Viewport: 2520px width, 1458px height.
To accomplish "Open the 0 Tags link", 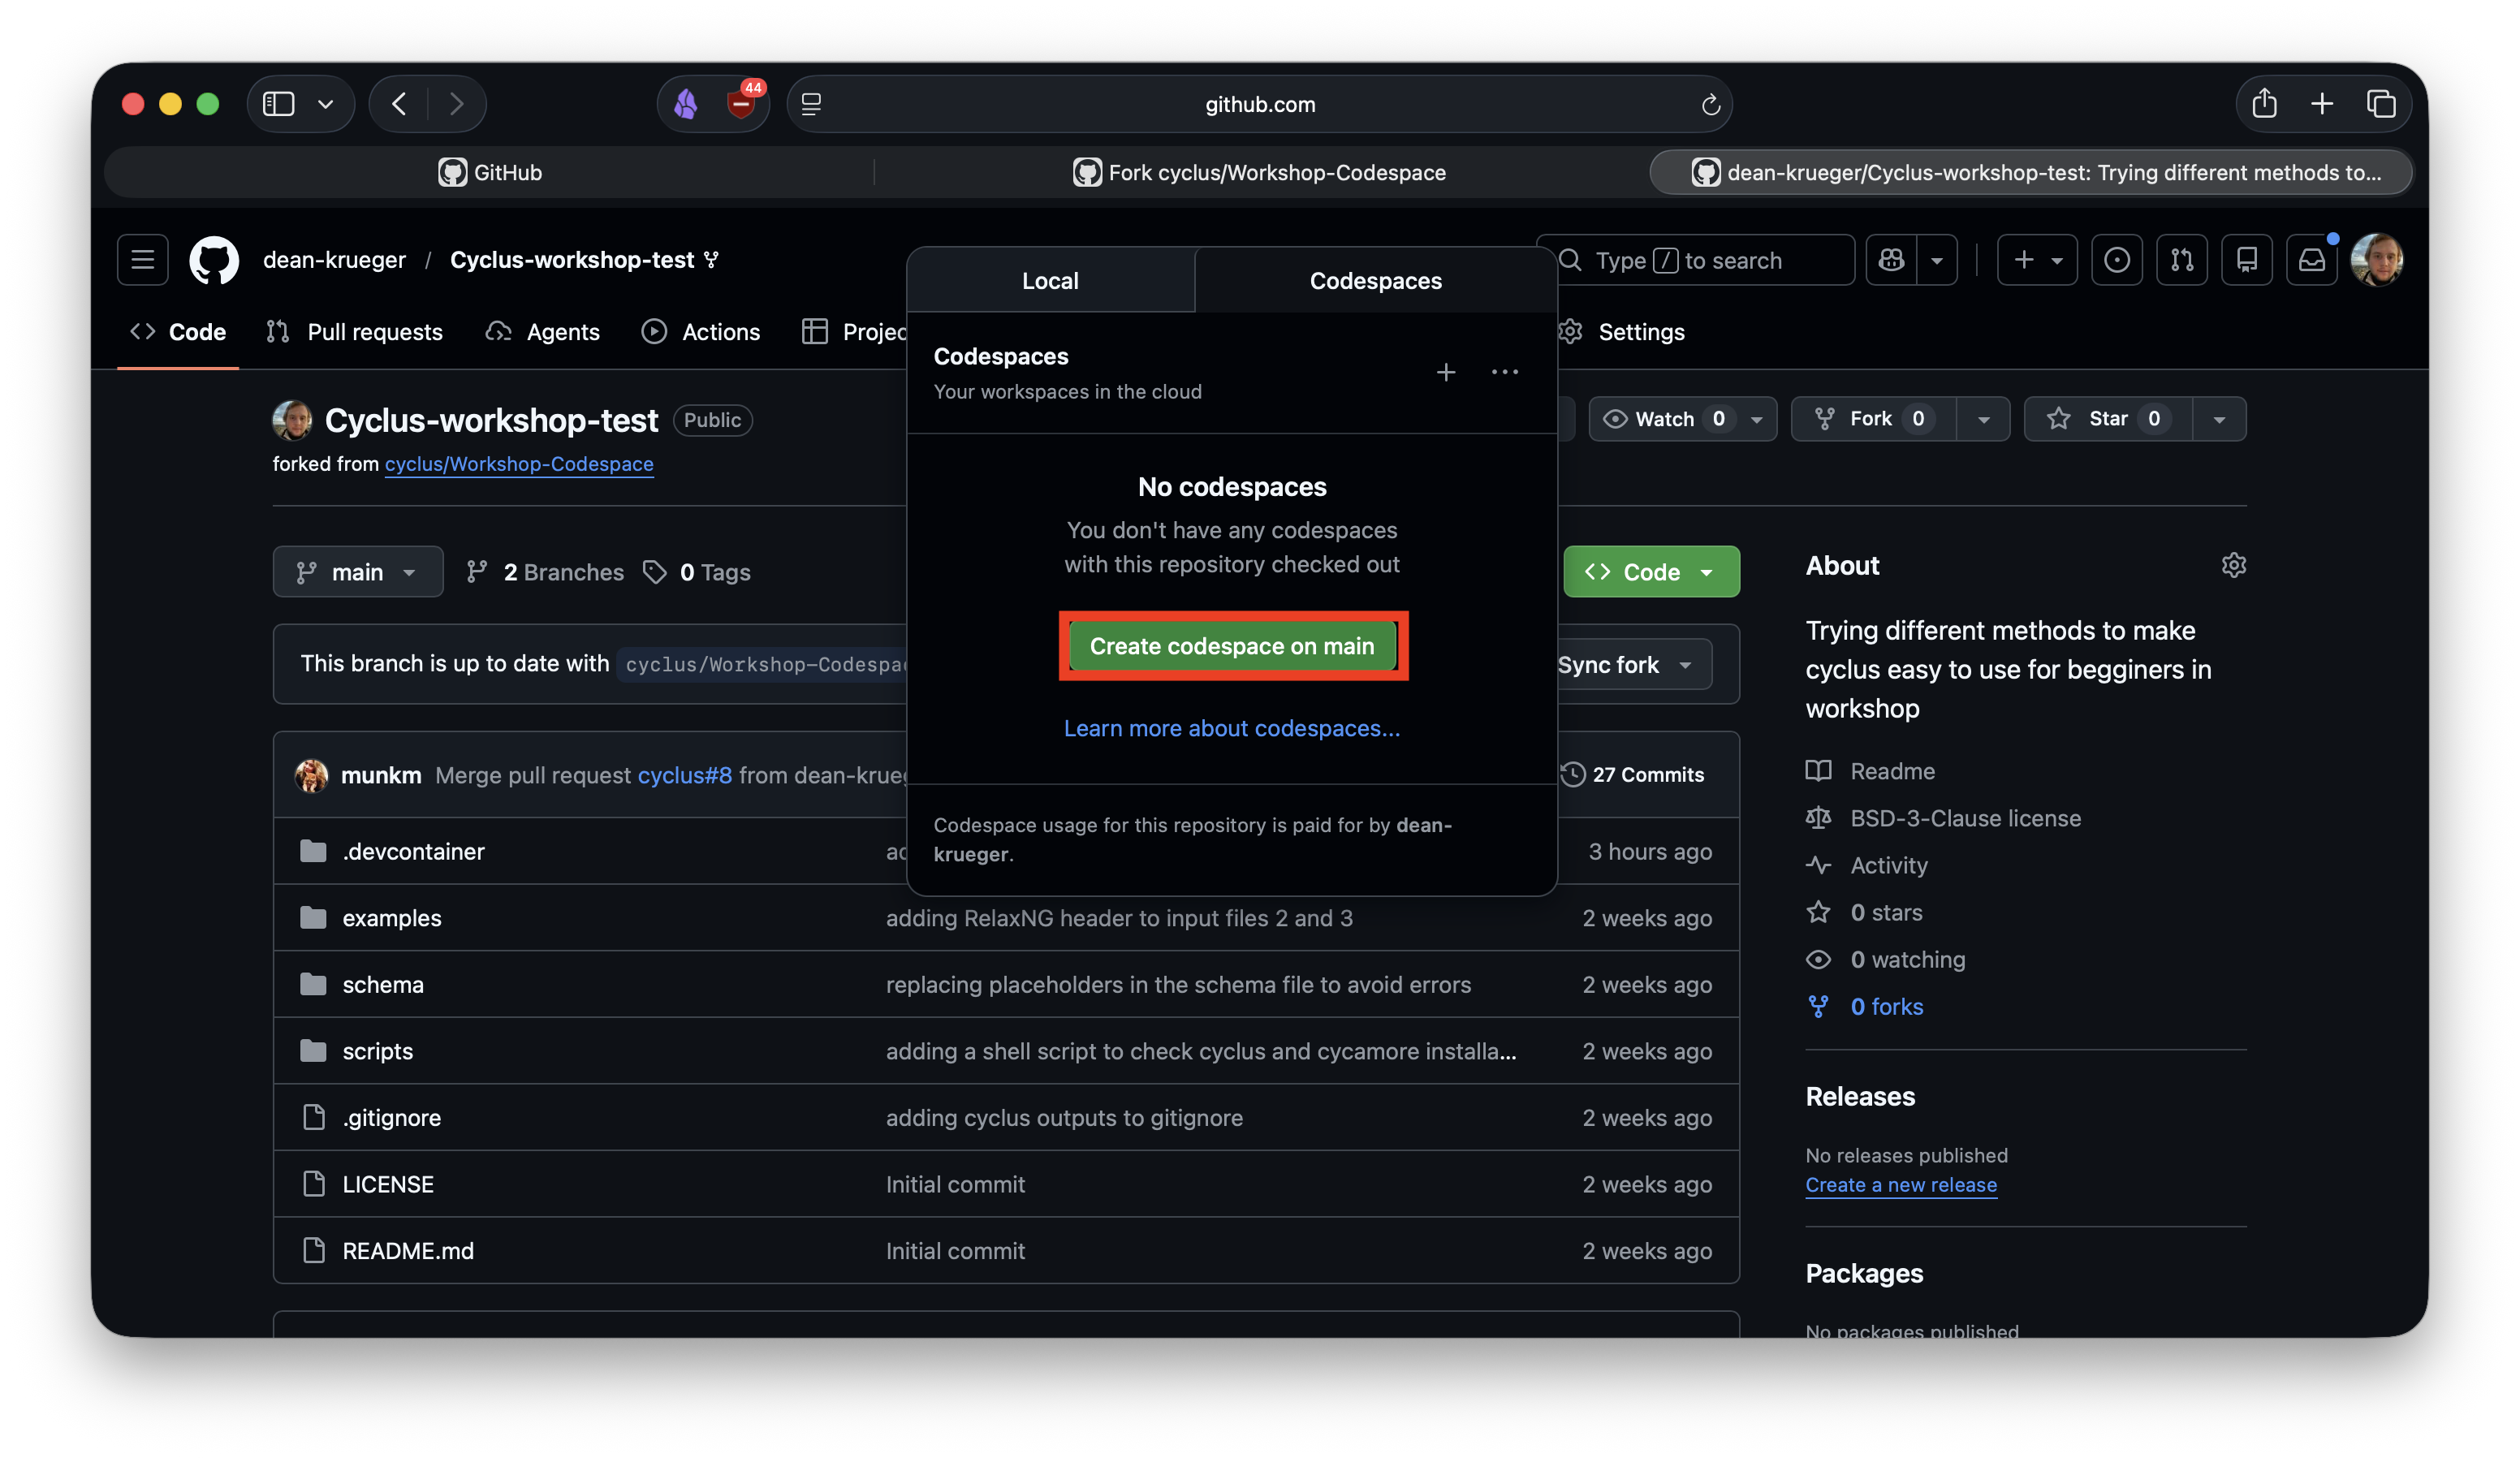I will pos(697,572).
